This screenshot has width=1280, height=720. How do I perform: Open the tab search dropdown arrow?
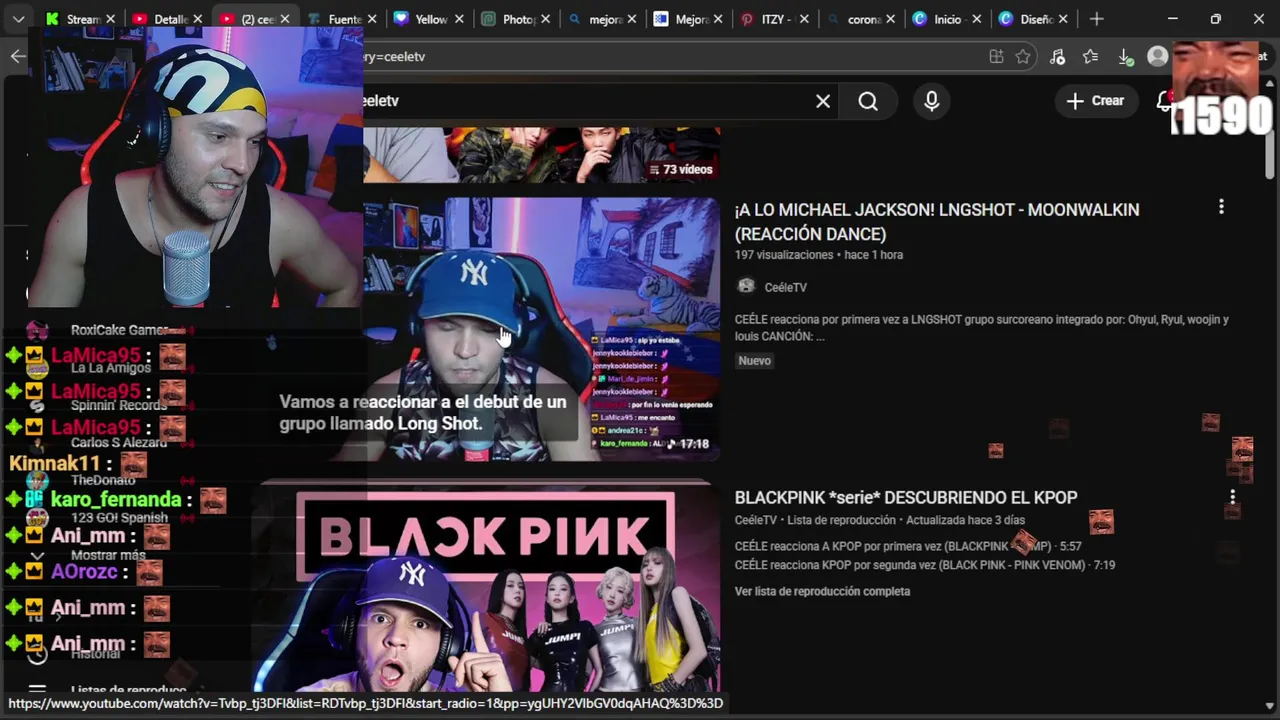click(18, 19)
